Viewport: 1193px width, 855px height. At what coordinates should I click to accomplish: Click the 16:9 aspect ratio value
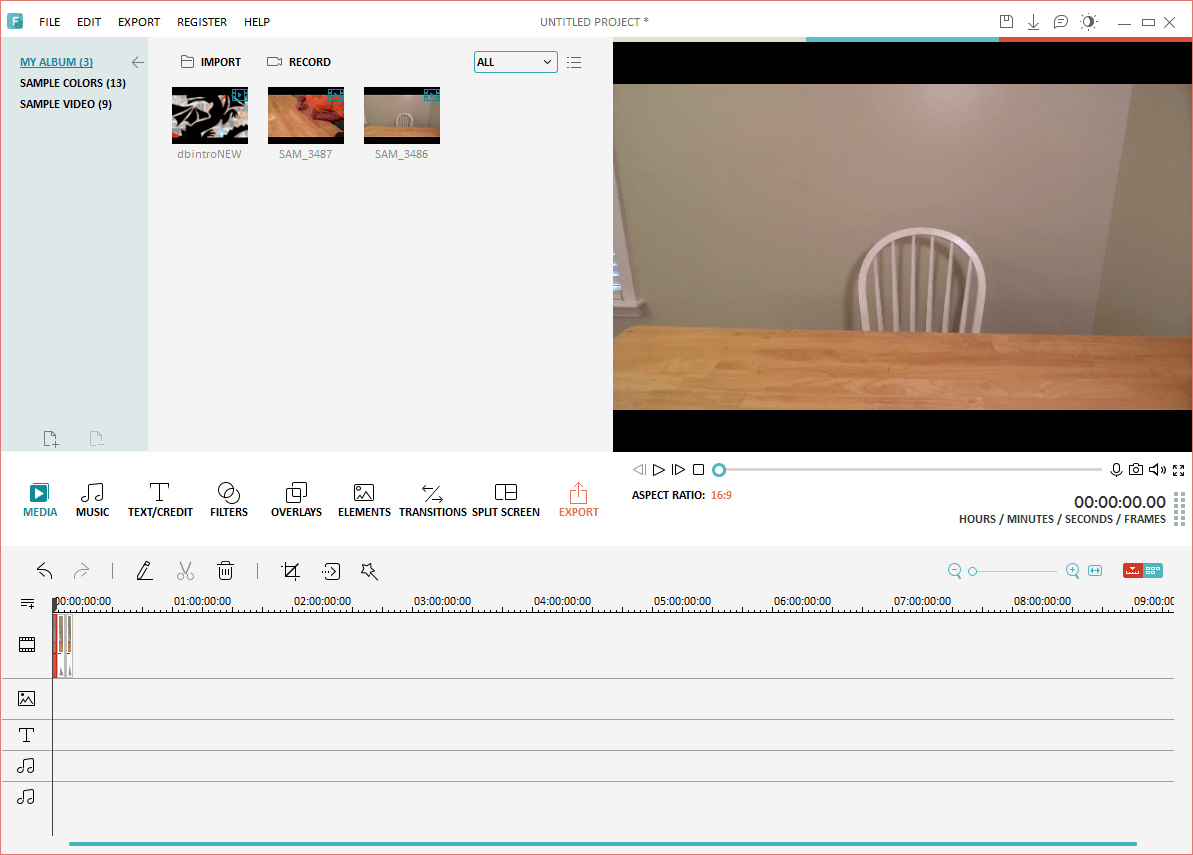point(721,495)
